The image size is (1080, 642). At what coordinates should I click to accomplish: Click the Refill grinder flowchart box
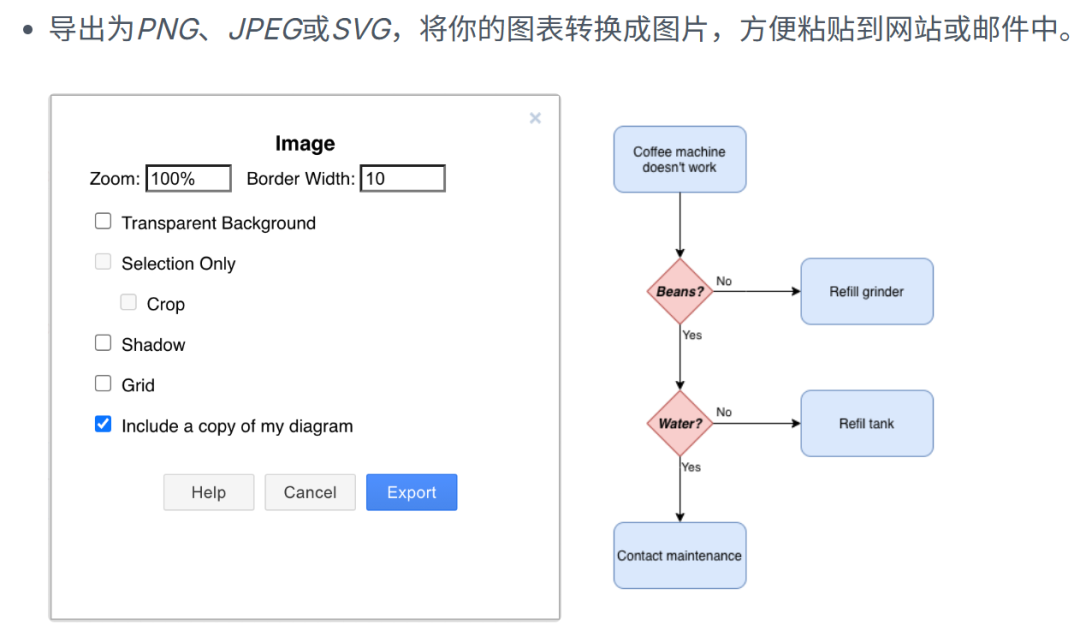(x=866, y=292)
